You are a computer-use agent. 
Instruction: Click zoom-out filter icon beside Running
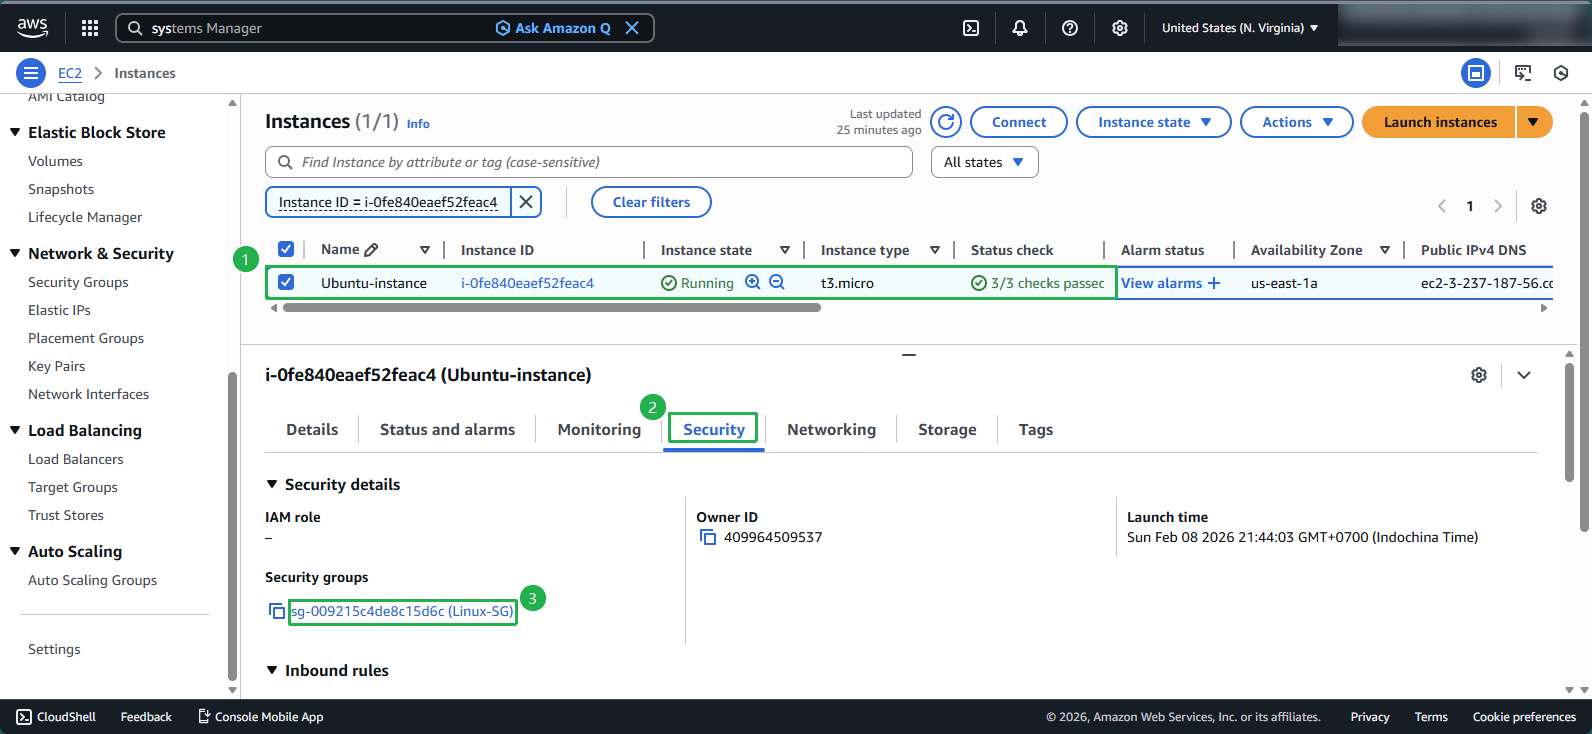pyautogui.click(x=777, y=282)
